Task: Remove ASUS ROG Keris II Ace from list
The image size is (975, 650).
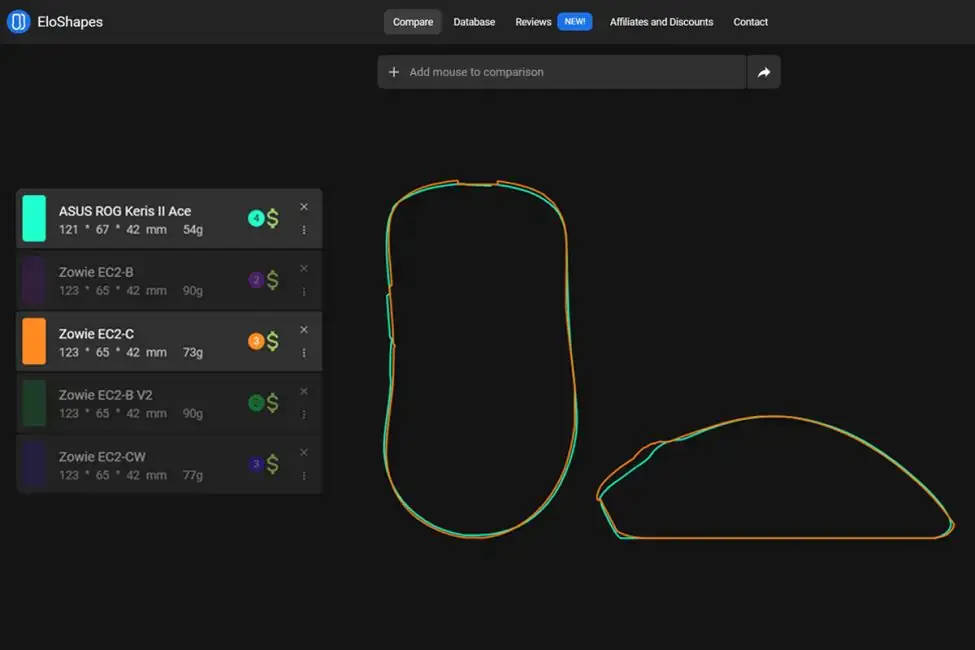Action: click(304, 207)
